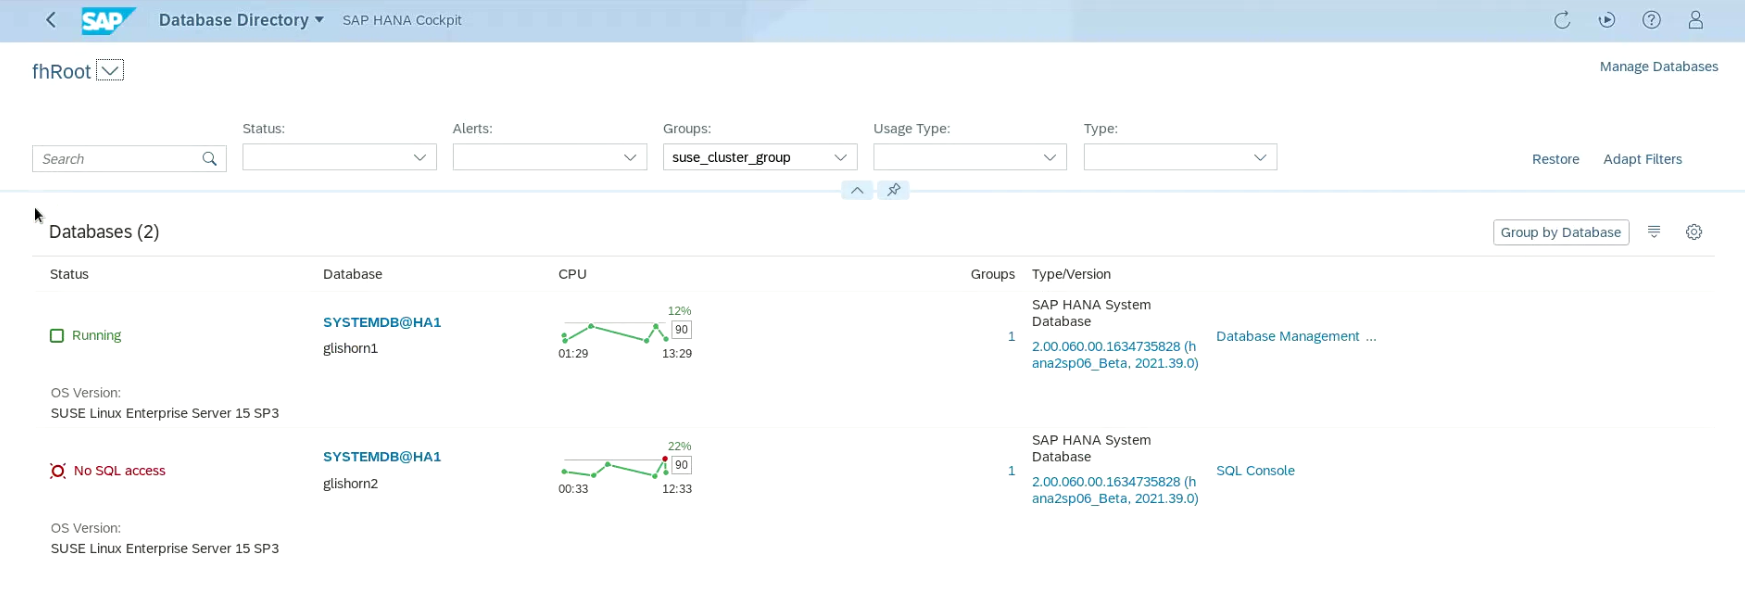This screenshot has width=1745, height=595.
Task: Open table settings gear icon
Action: coord(1693,232)
